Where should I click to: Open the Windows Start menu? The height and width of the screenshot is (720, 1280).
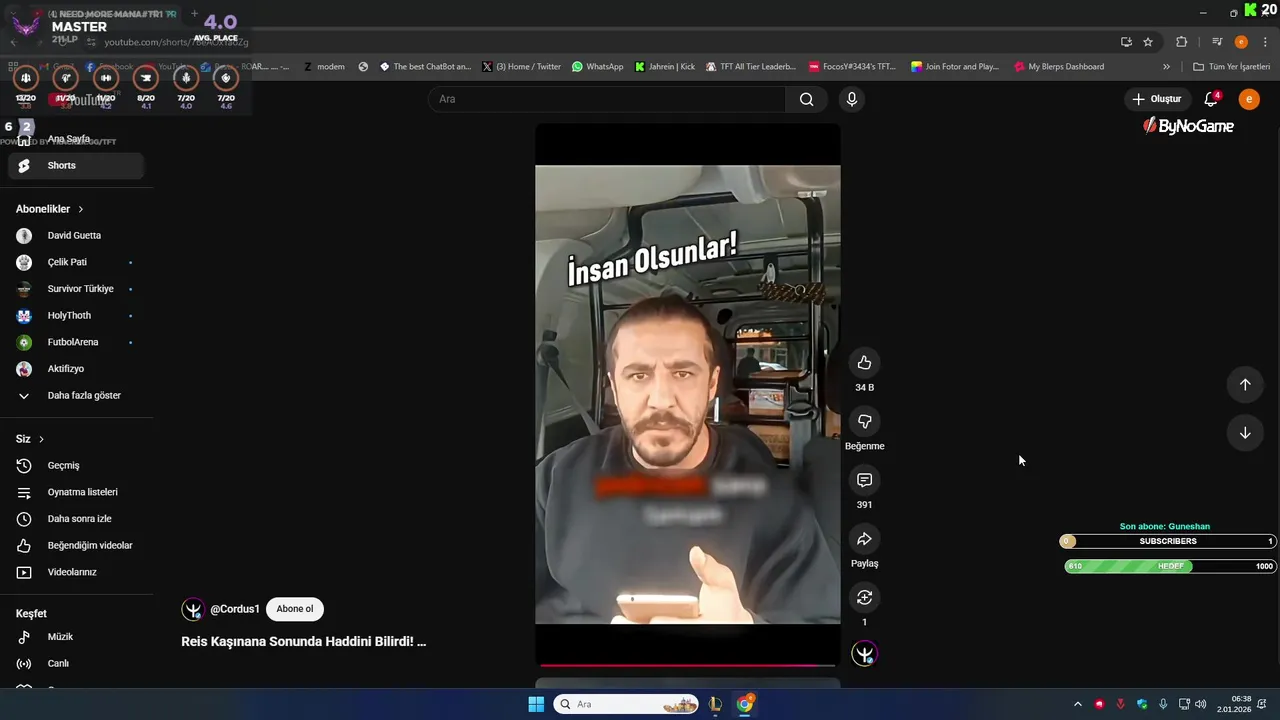coord(536,704)
